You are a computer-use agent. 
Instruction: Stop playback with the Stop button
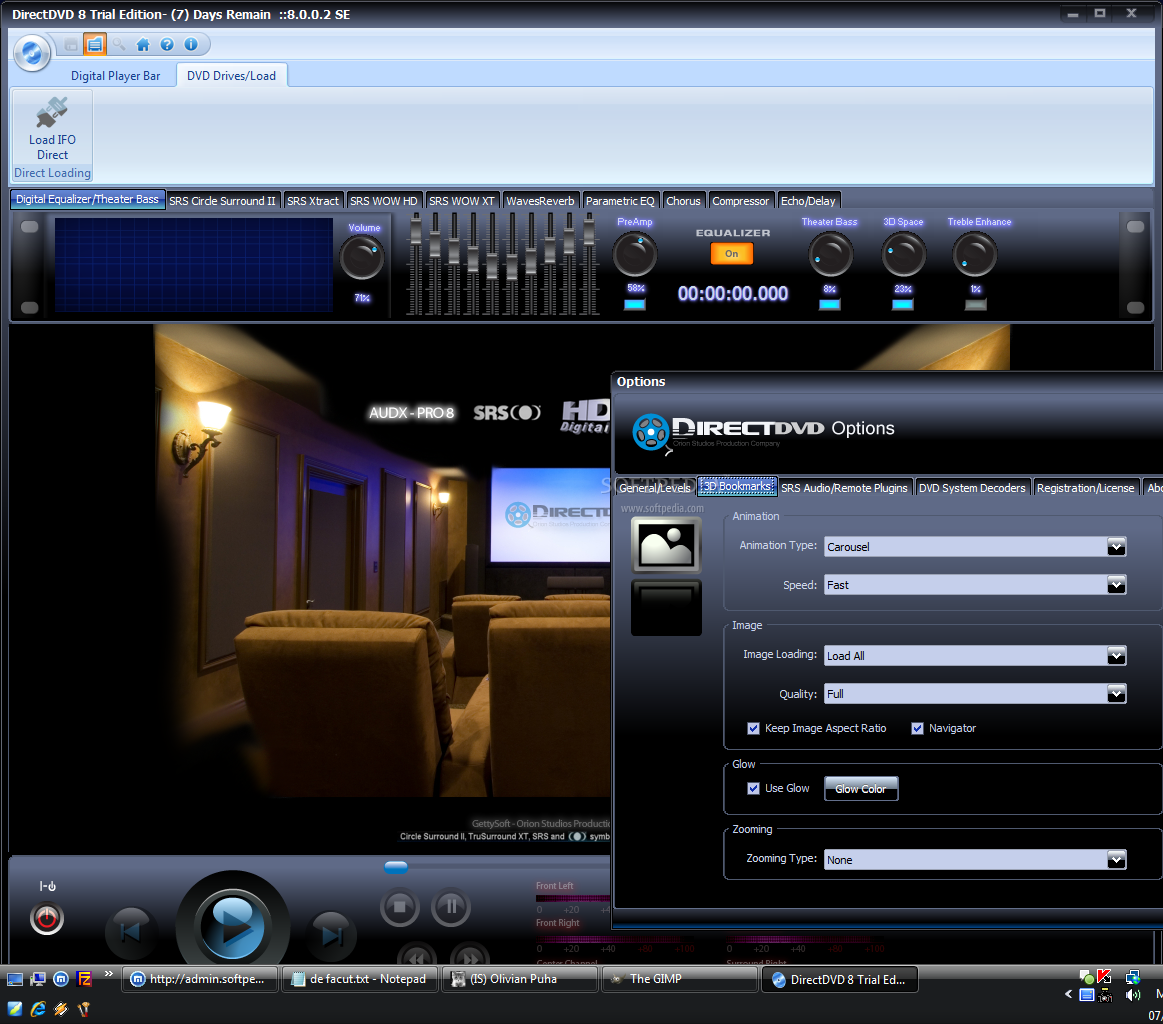tap(400, 906)
